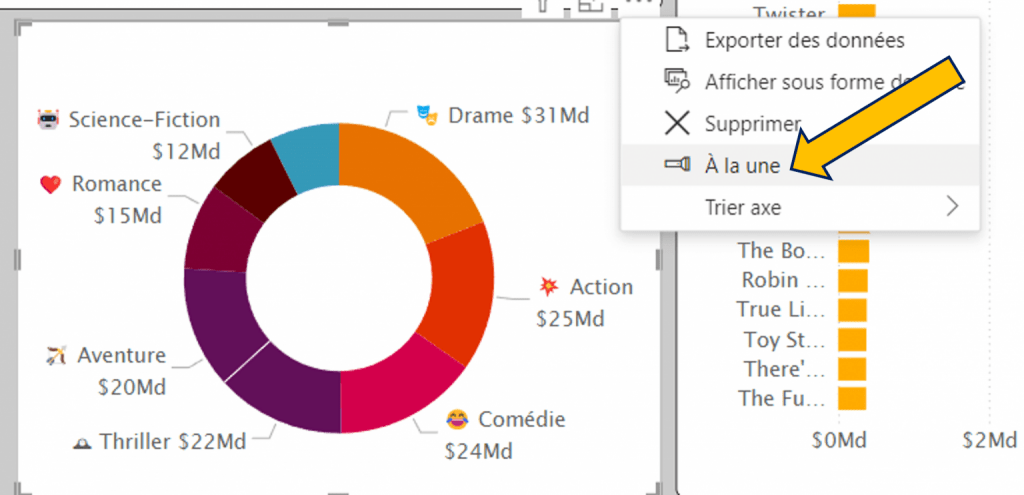
Task: Expand the Trier axe chevron arrow
Action: click(x=953, y=207)
